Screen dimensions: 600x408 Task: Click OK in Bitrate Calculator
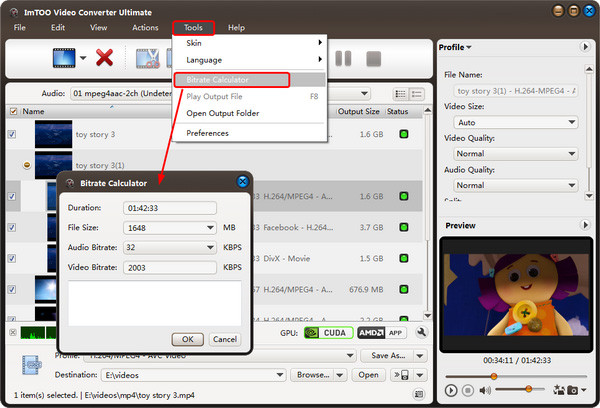(x=188, y=339)
